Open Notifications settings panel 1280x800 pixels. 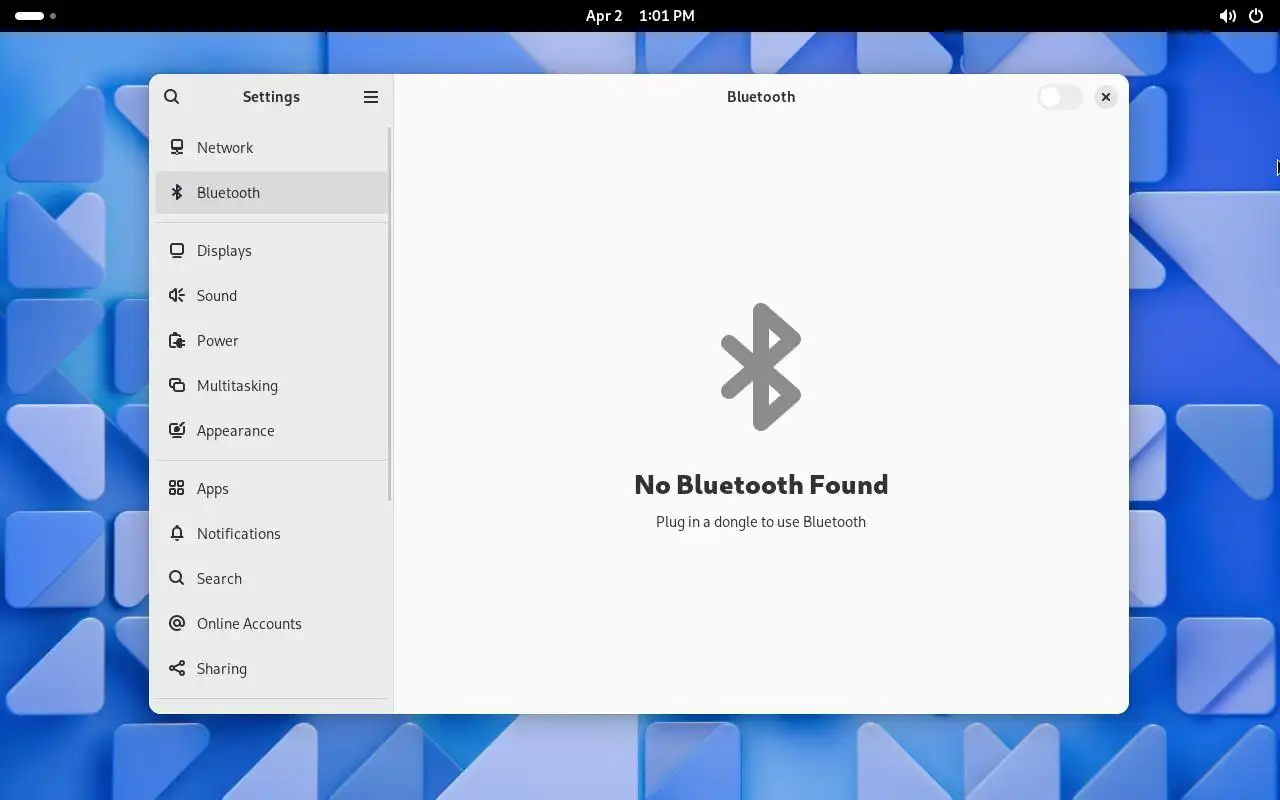coord(271,533)
